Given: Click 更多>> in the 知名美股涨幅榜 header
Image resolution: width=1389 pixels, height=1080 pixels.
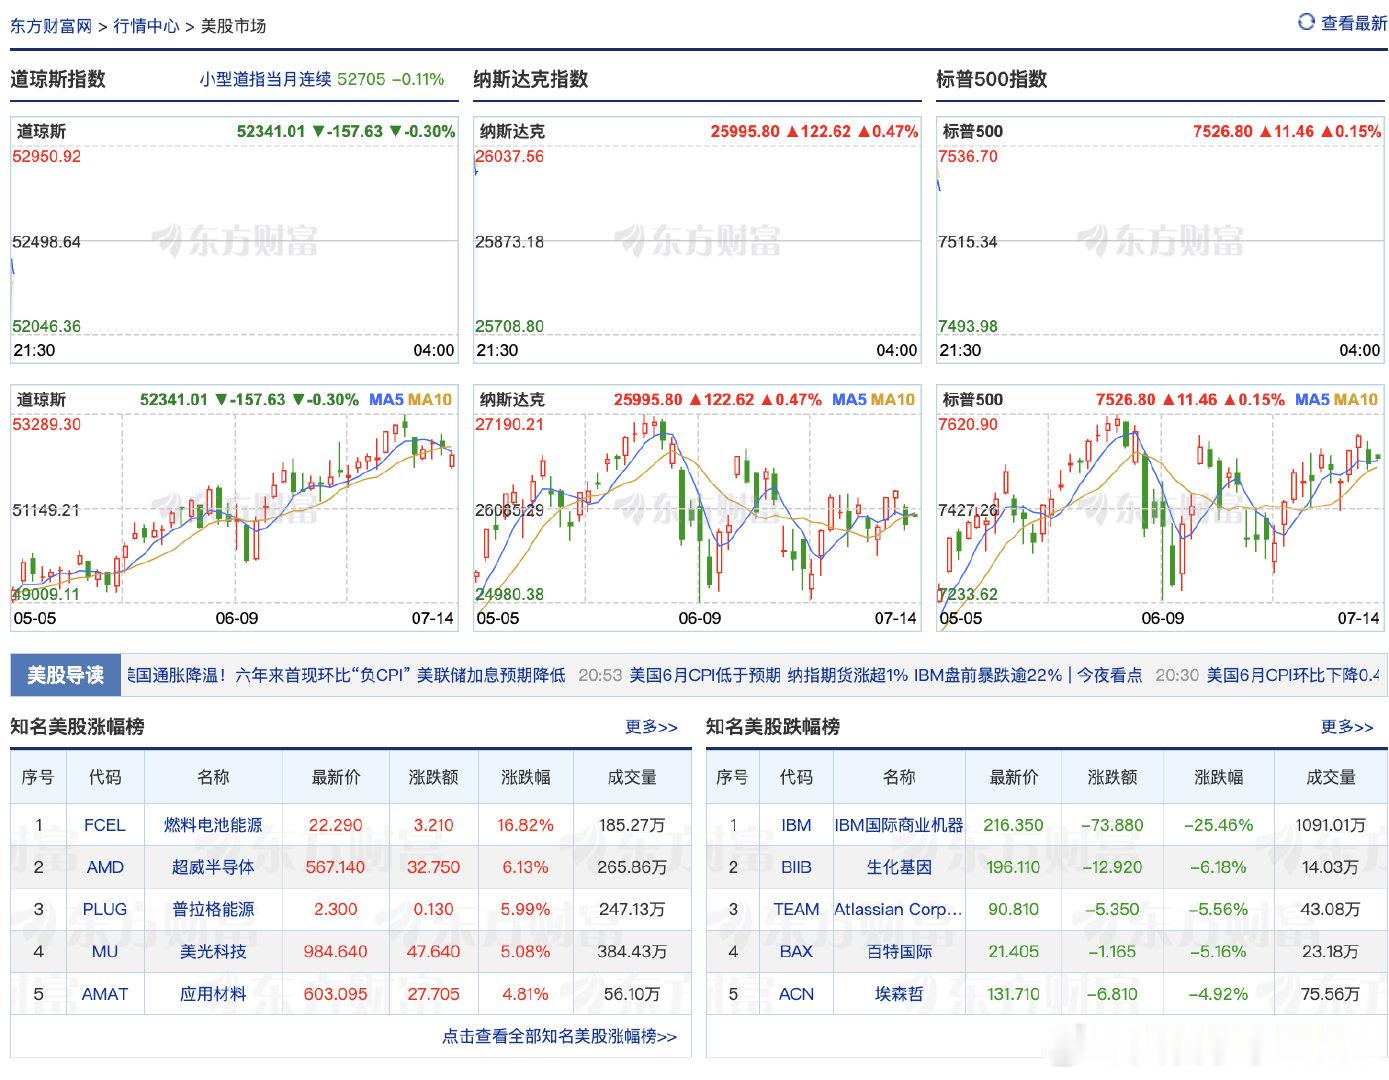Looking at the screenshot, I should point(651,727).
